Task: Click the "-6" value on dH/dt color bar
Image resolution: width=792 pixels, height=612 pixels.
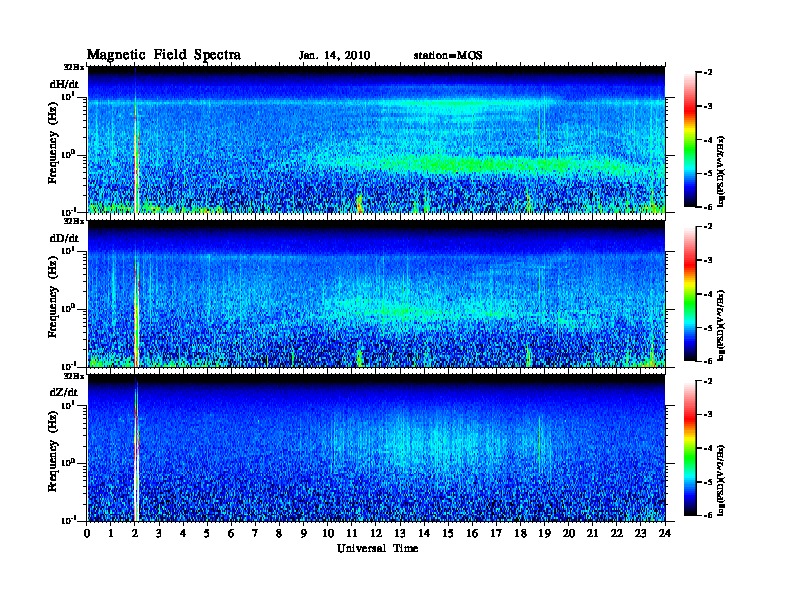Action: (709, 207)
